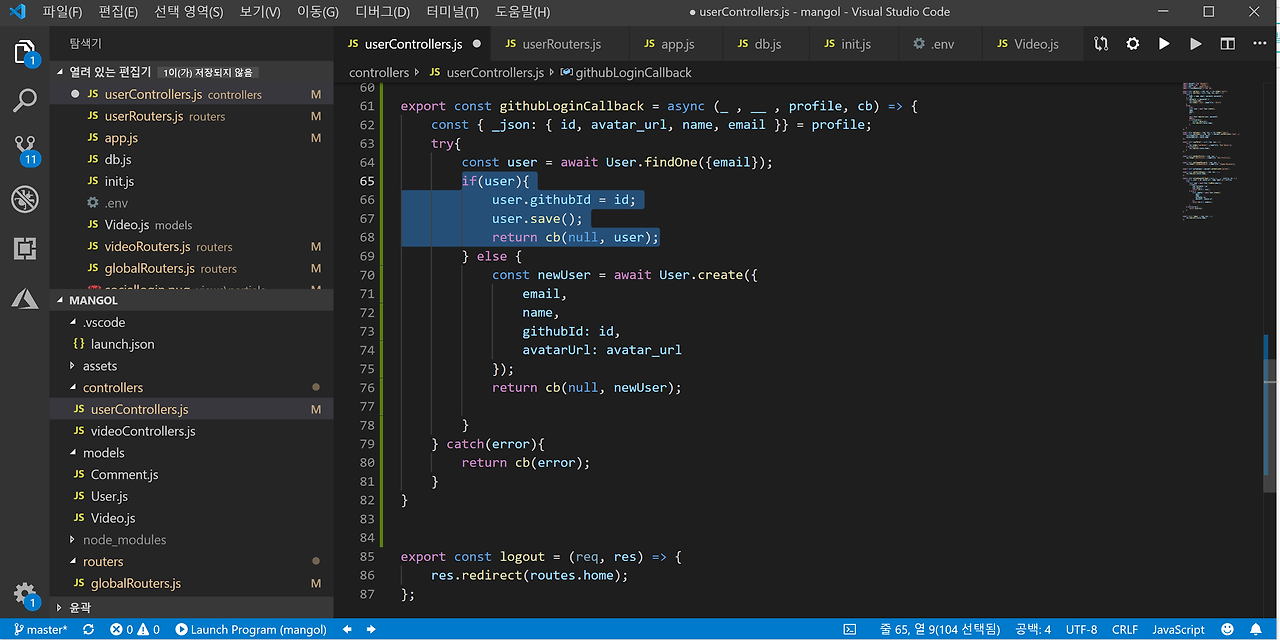Click the controllers breadcrumb

[x=379, y=73]
